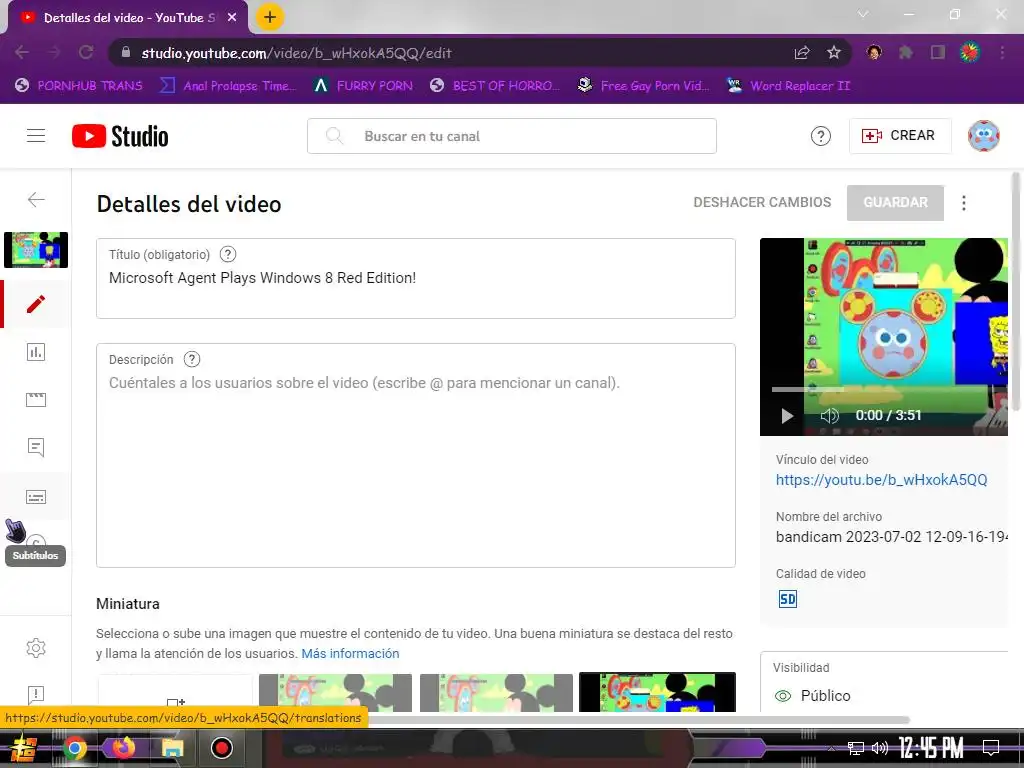Close the Detalles del video tab
The height and width of the screenshot is (768, 1024).
pos(232,18)
